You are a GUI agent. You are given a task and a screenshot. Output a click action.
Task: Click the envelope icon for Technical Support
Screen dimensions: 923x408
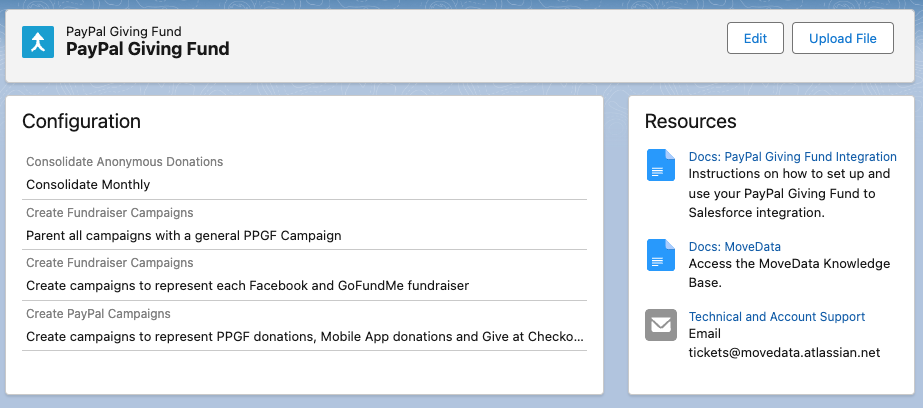point(660,325)
